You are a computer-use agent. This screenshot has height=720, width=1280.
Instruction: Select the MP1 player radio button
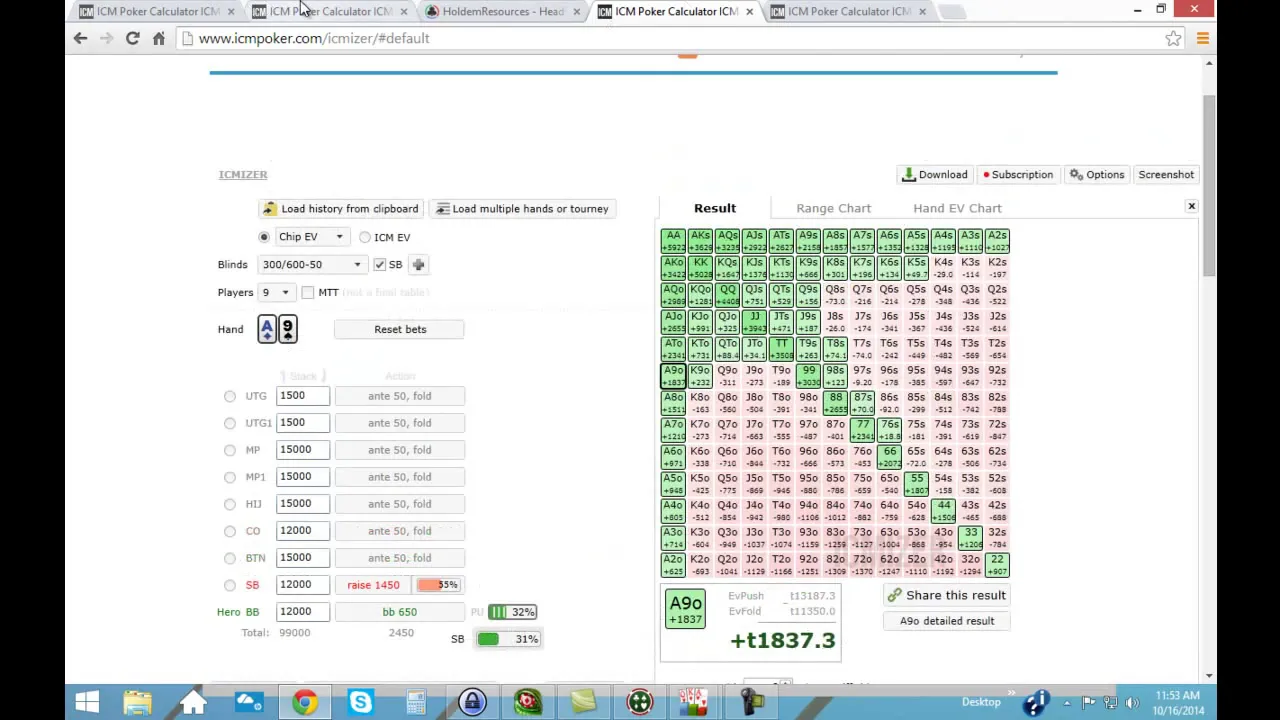coord(230,477)
